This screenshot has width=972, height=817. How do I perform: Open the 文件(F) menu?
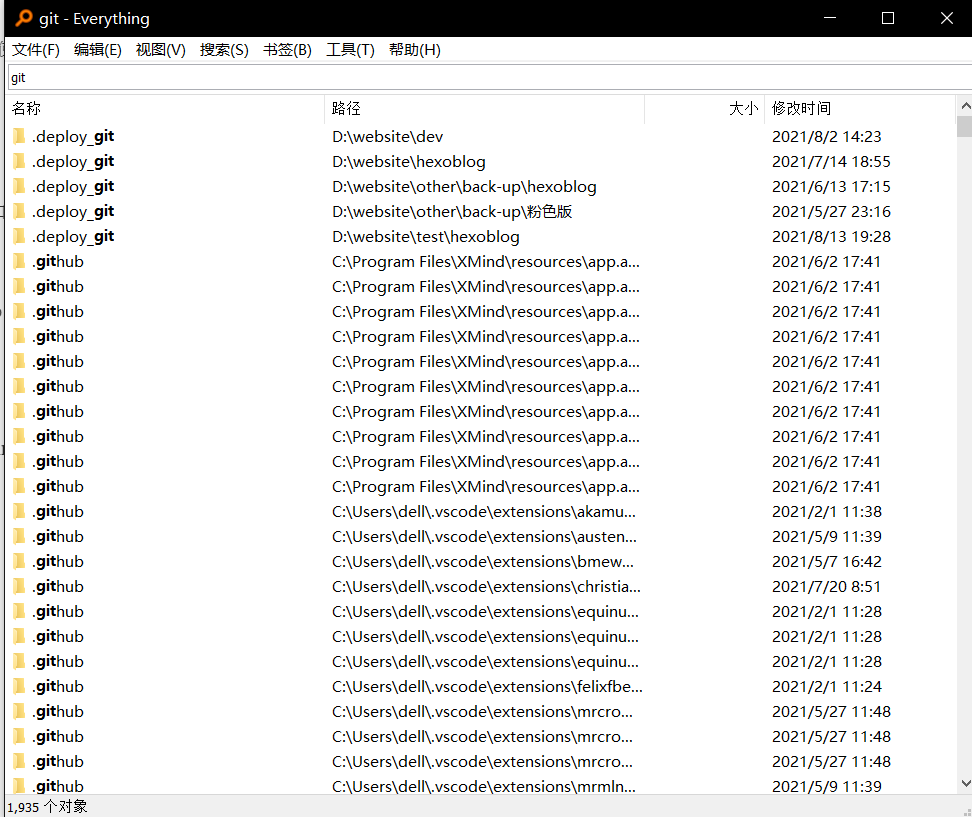(x=36, y=50)
